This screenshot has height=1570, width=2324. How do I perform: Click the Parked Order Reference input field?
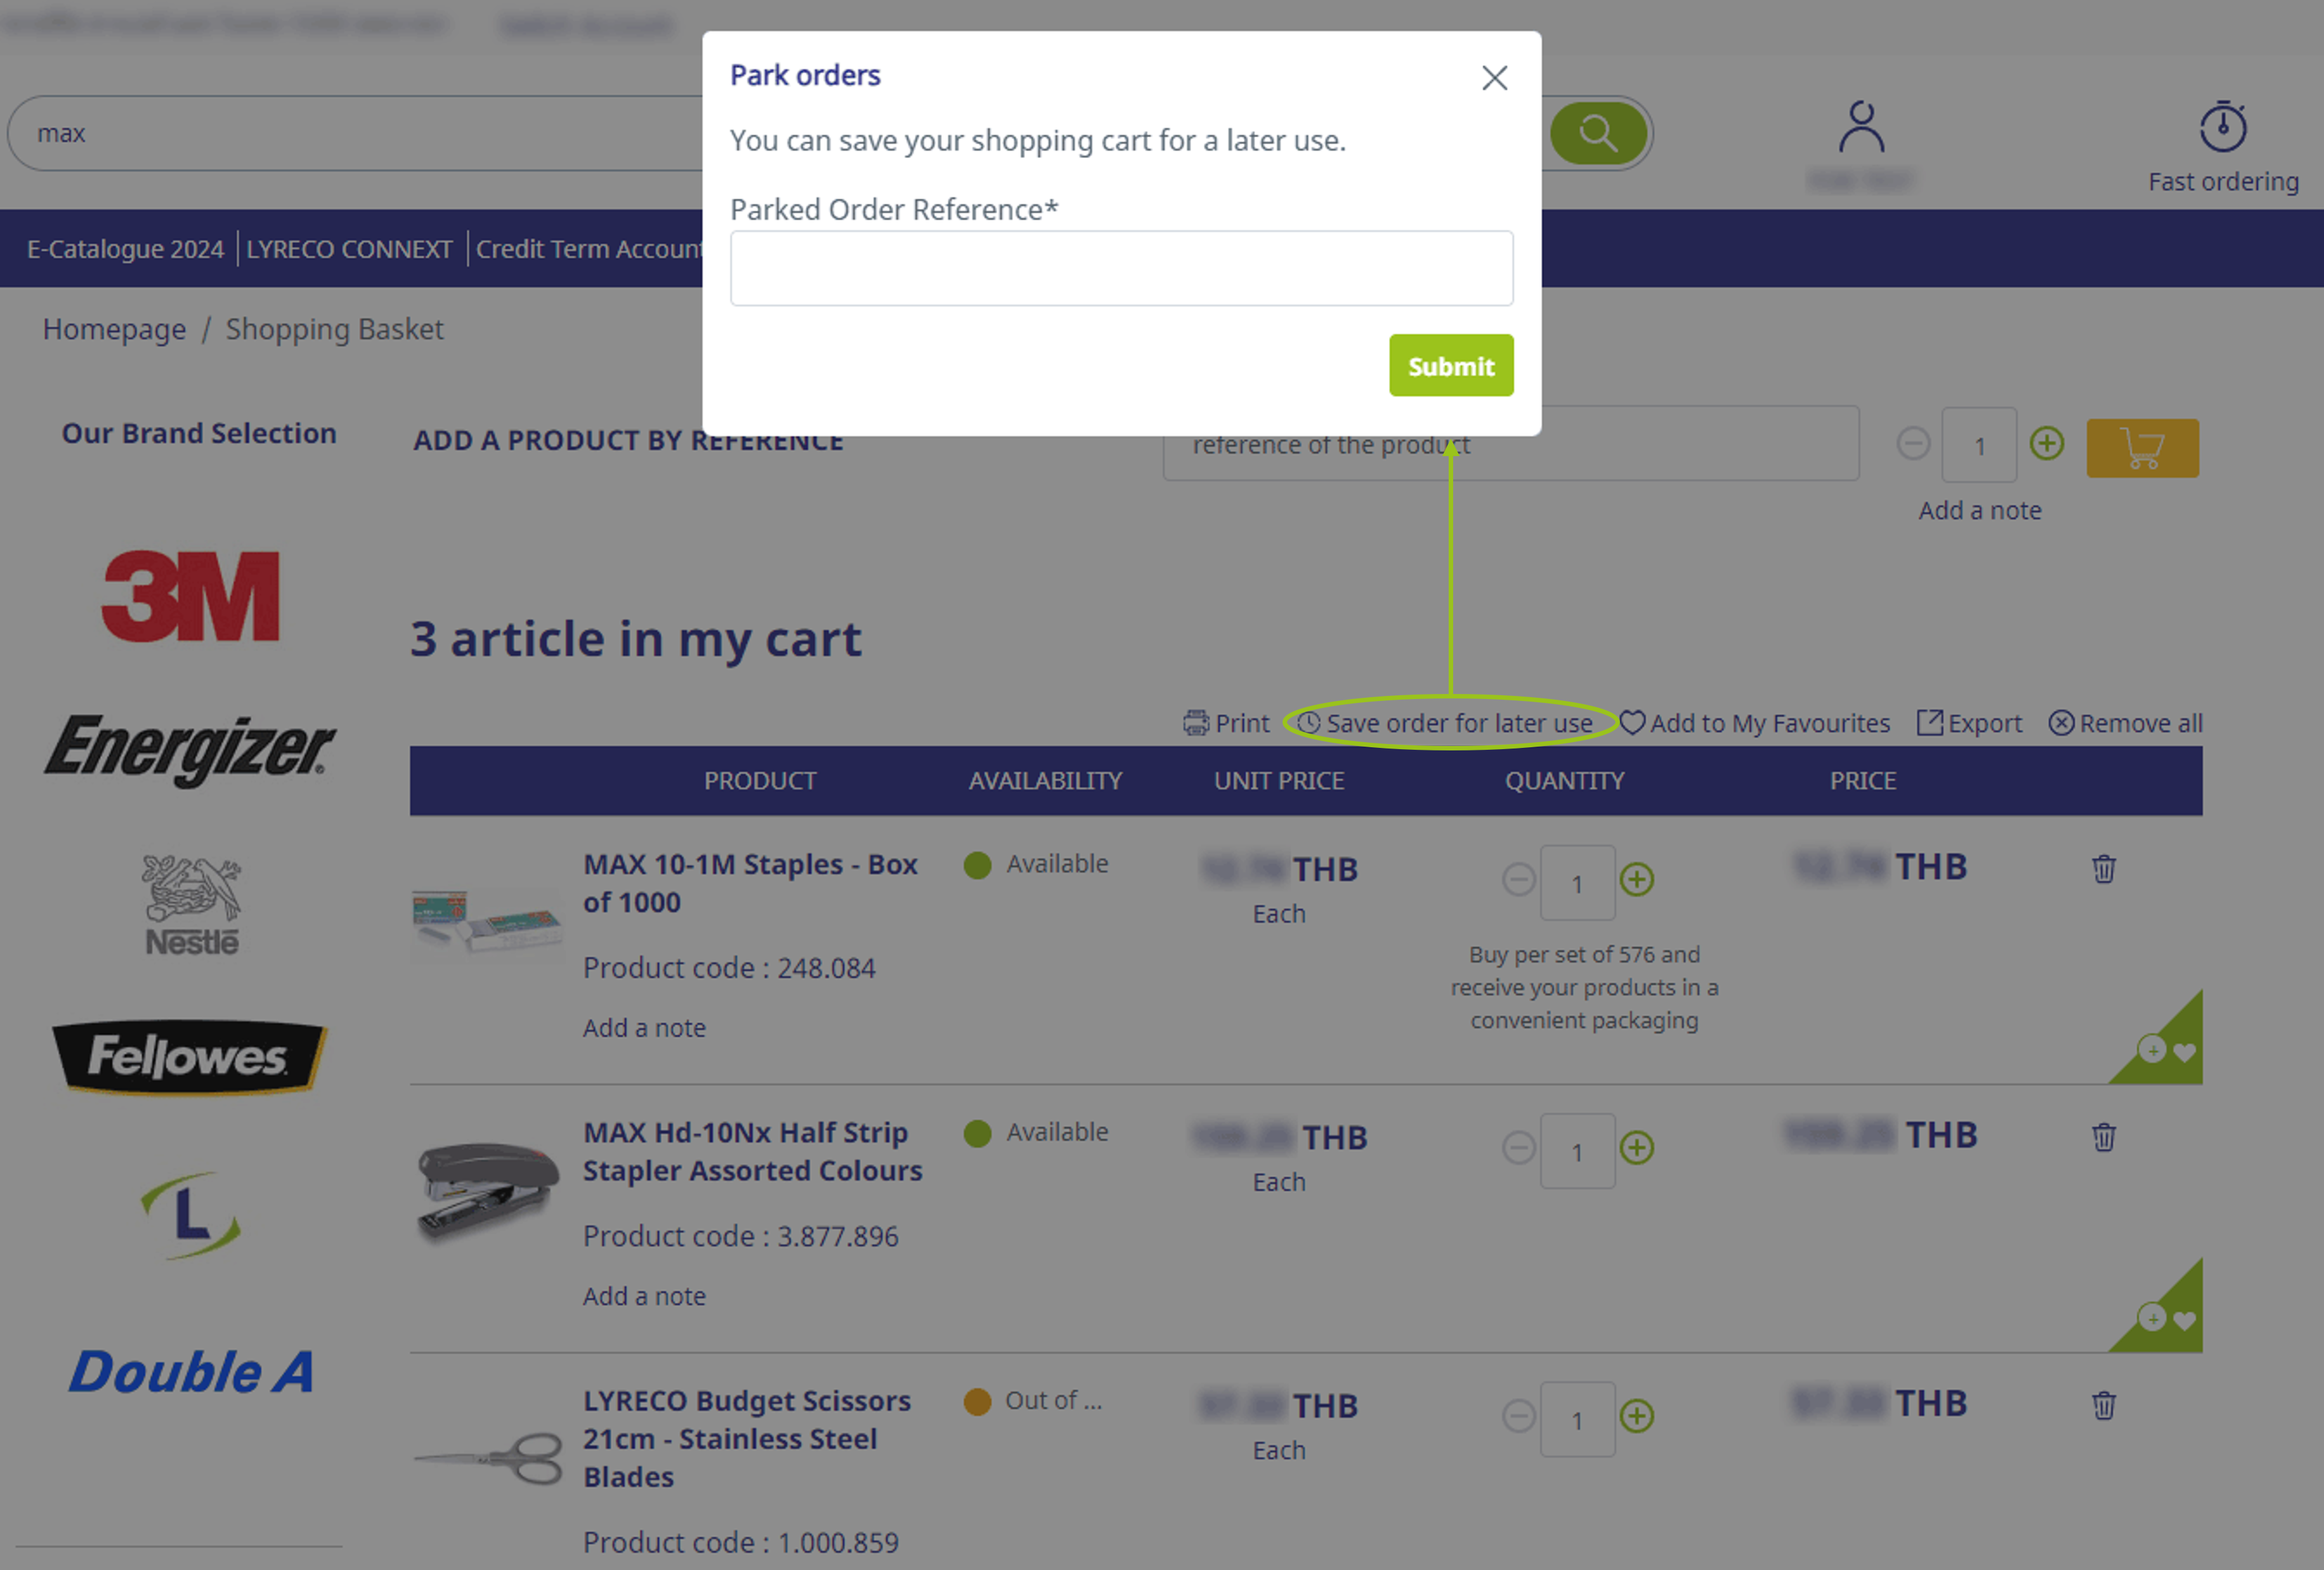pyautogui.click(x=1121, y=268)
